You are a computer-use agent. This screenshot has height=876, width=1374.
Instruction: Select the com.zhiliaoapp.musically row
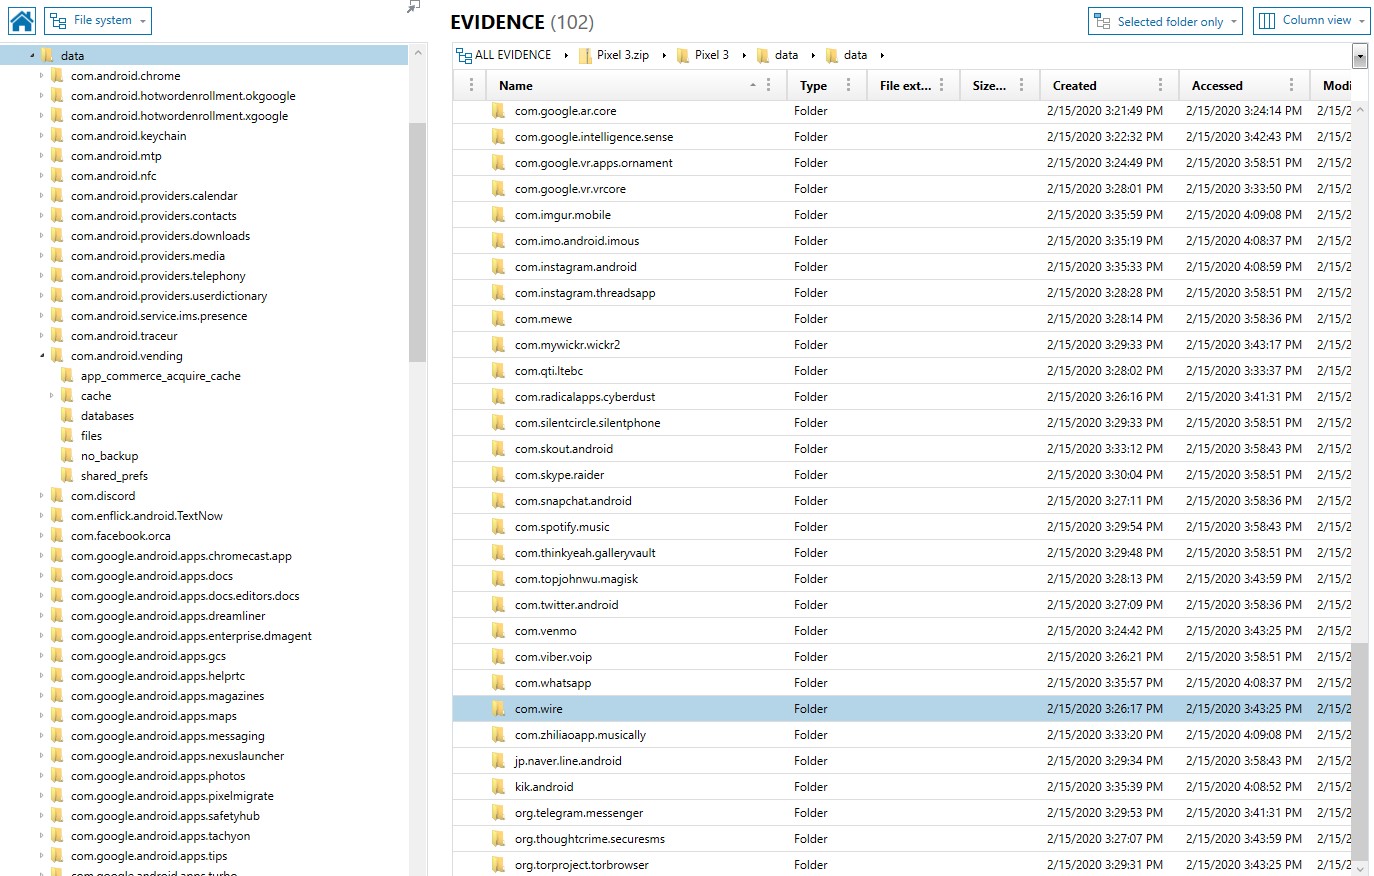[x=902, y=735]
